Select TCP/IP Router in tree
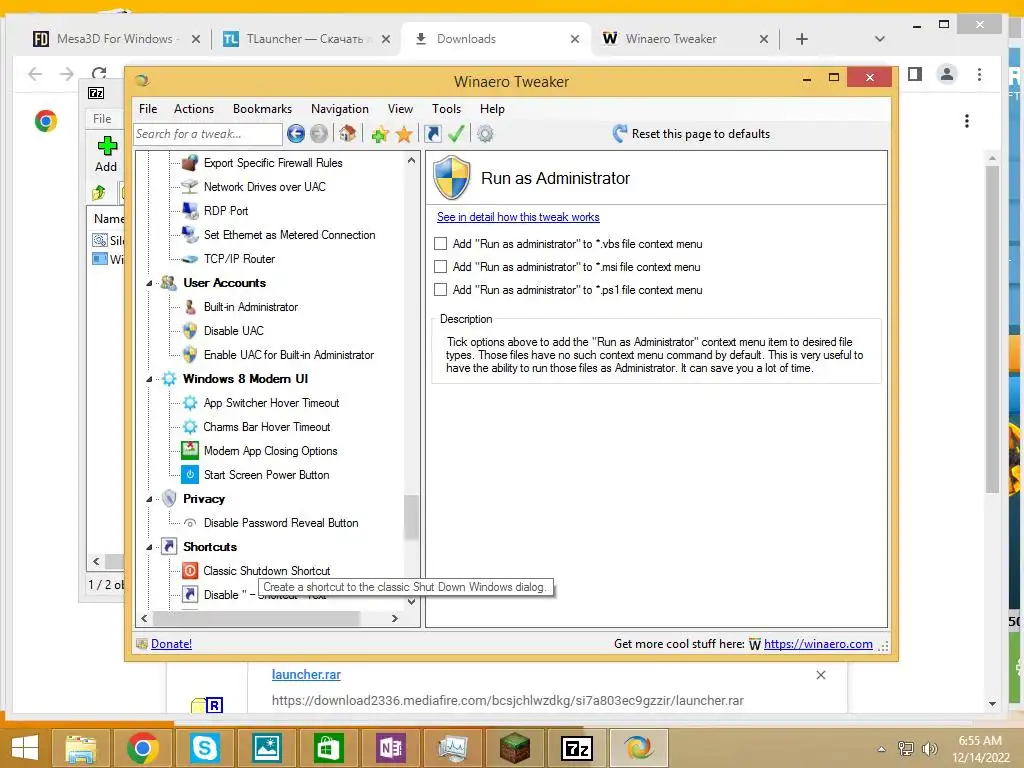This screenshot has width=1024, height=768. pos(239,259)
